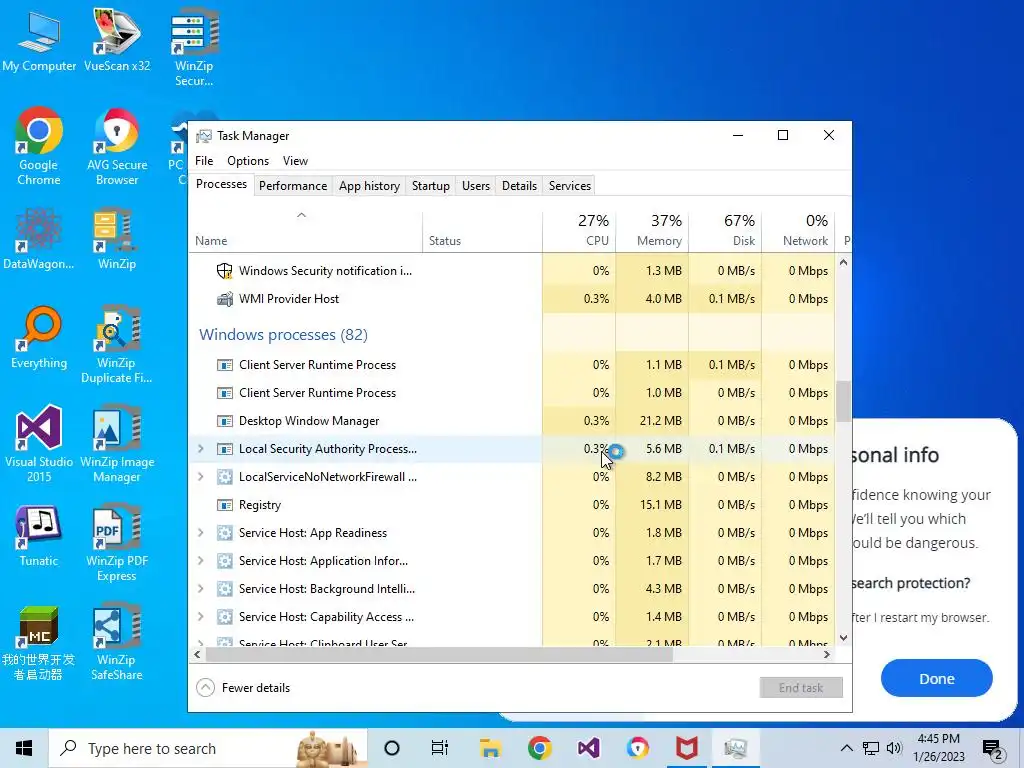Click the Desktop Window Manager process icon
Image resolution: width=1024 pixels, height=768 pixels.
pyautogui.click(x=225, y=421)
